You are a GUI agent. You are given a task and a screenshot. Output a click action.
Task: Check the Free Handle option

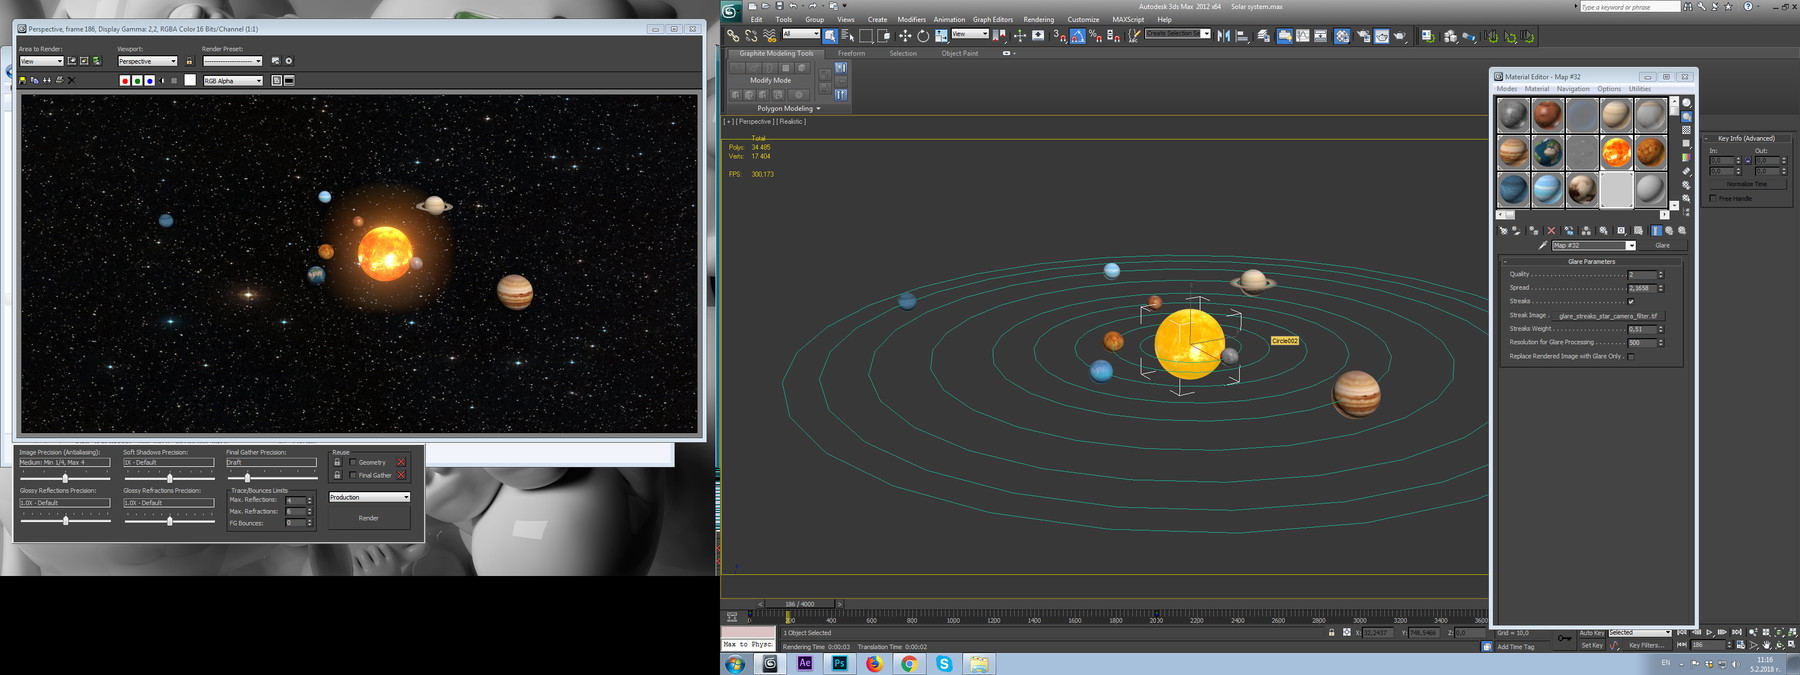click(1713, 198)
